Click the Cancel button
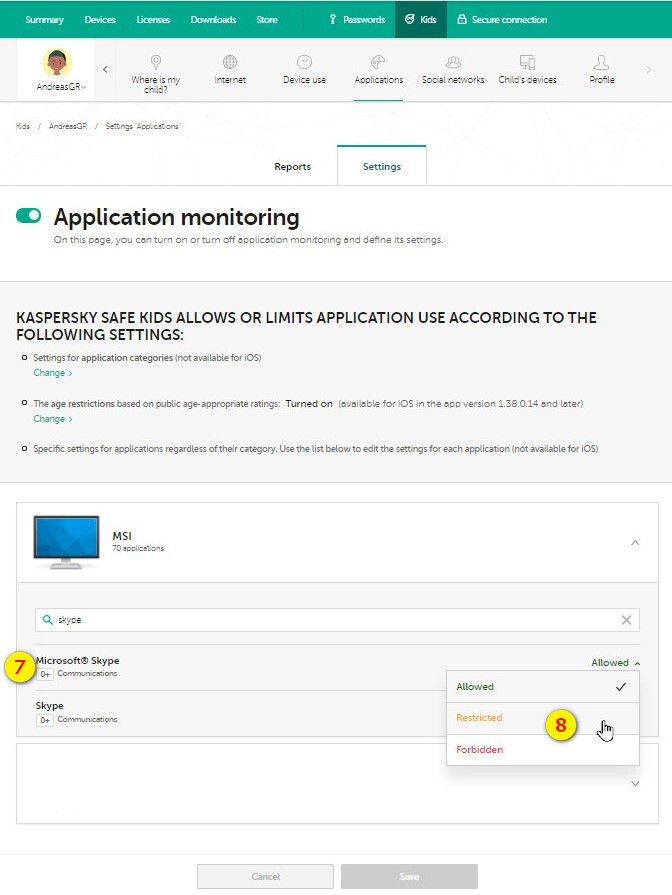Screen dimensions: 672x895 [x=265, y=876]
